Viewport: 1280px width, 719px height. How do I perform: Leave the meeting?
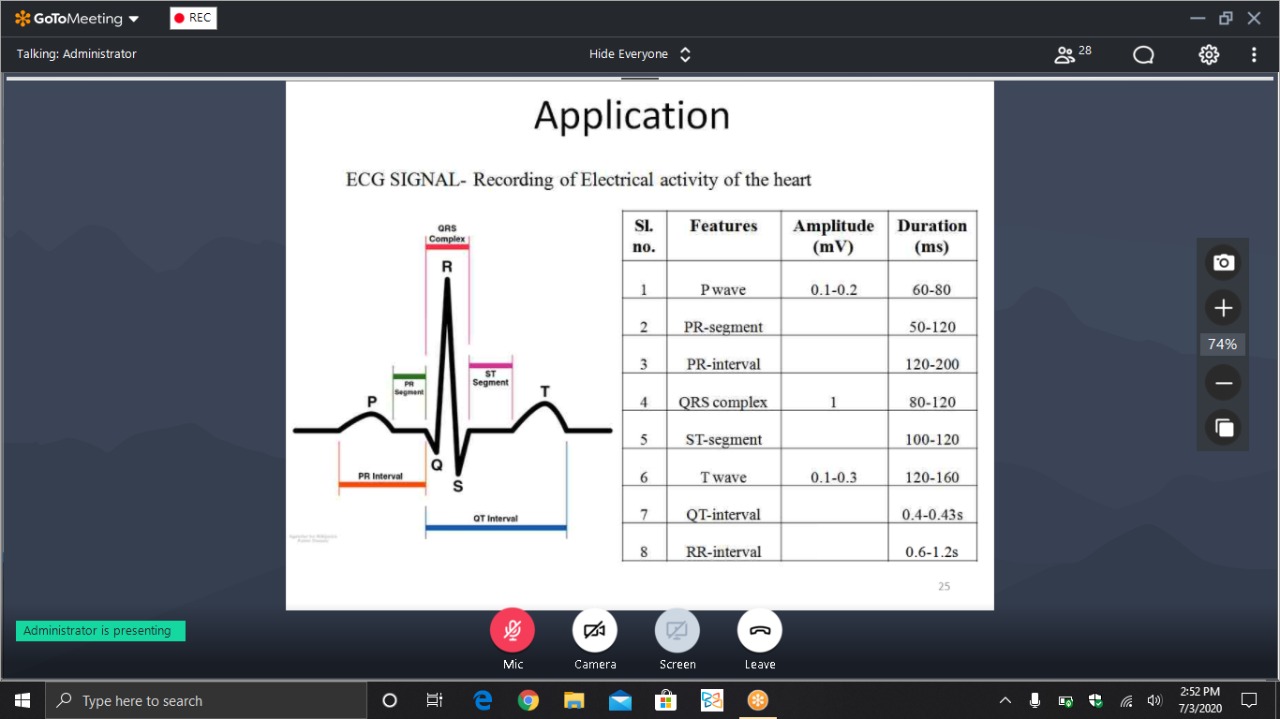click(760, 631)
